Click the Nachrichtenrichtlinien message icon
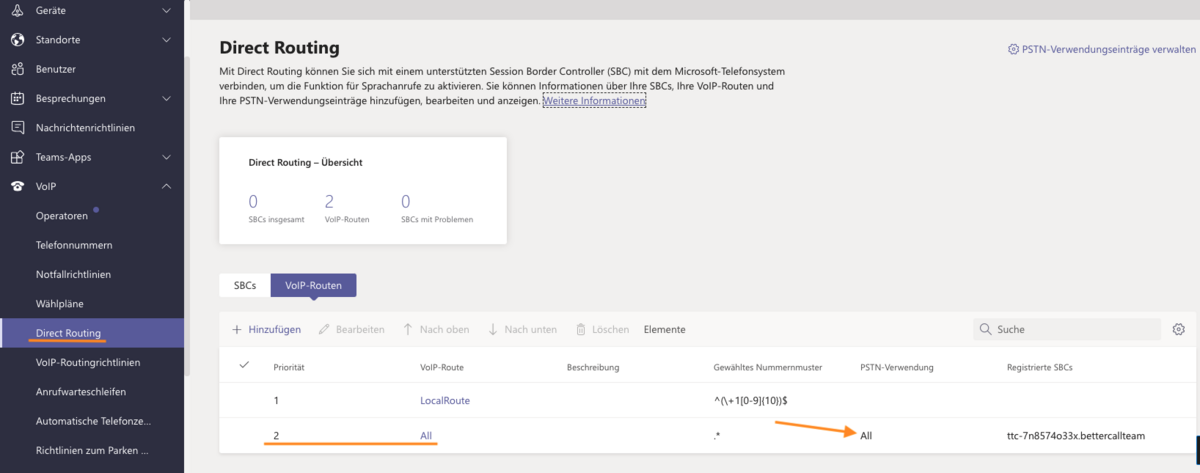 pos(17,128)
